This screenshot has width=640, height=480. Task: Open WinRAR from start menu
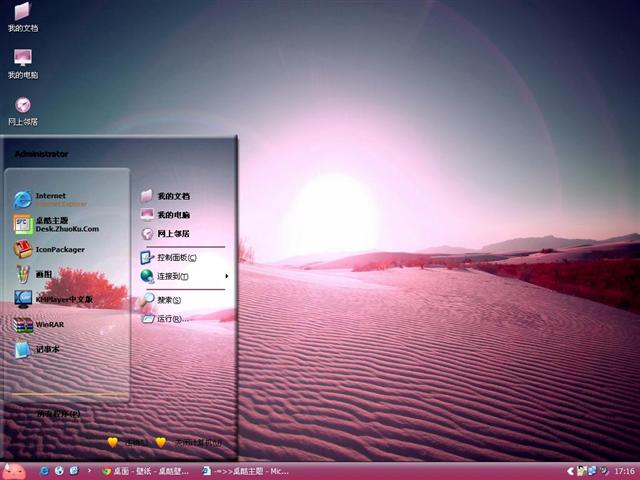point(39,324)
